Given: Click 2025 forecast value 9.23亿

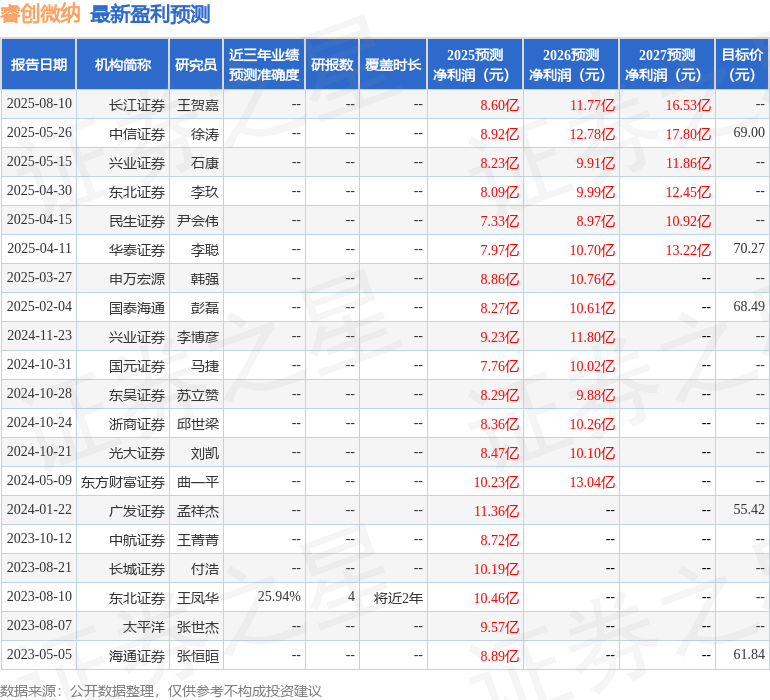Looking at the screenshot, I should coord(499,337).
